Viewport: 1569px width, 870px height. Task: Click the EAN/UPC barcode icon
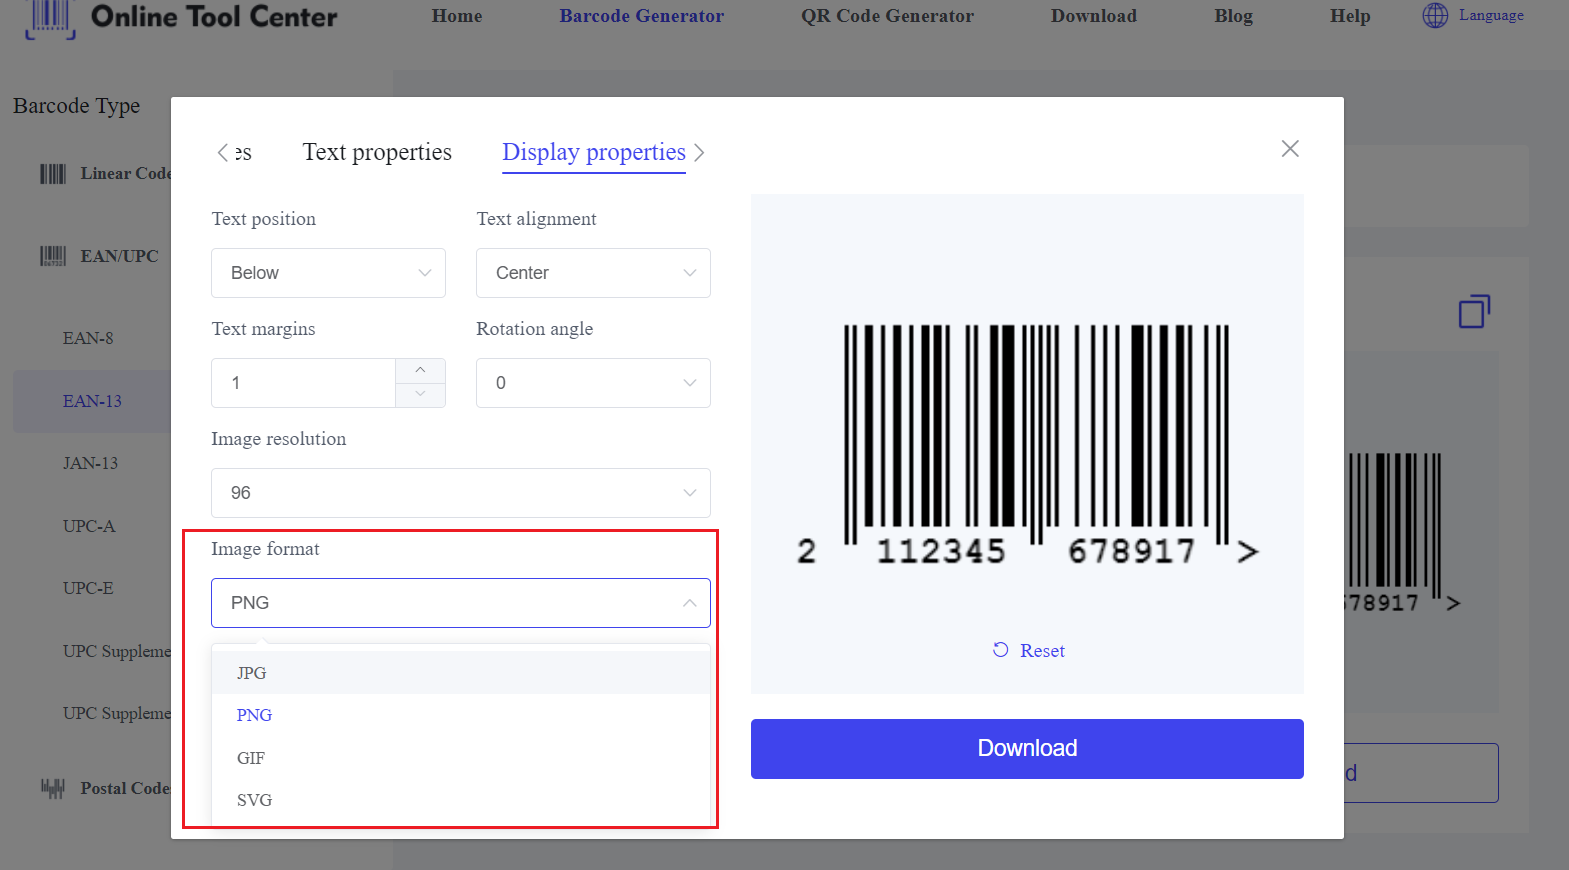[53, 256]
